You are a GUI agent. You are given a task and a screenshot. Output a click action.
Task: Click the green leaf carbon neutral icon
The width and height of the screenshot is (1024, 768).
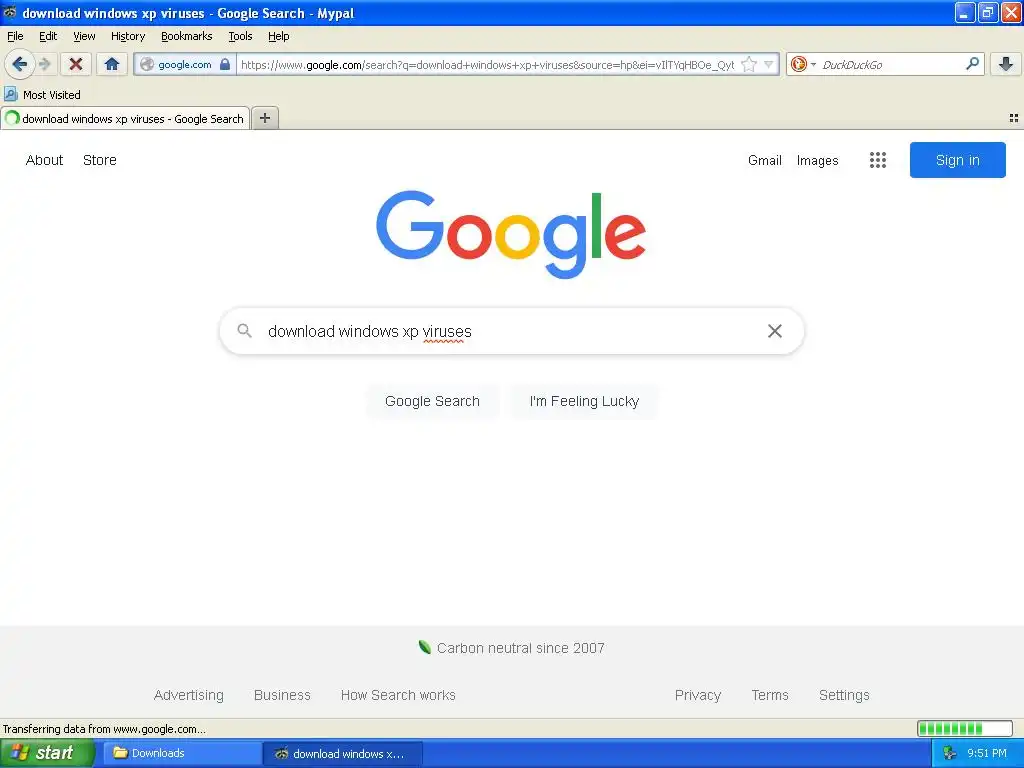click(424, 647)
